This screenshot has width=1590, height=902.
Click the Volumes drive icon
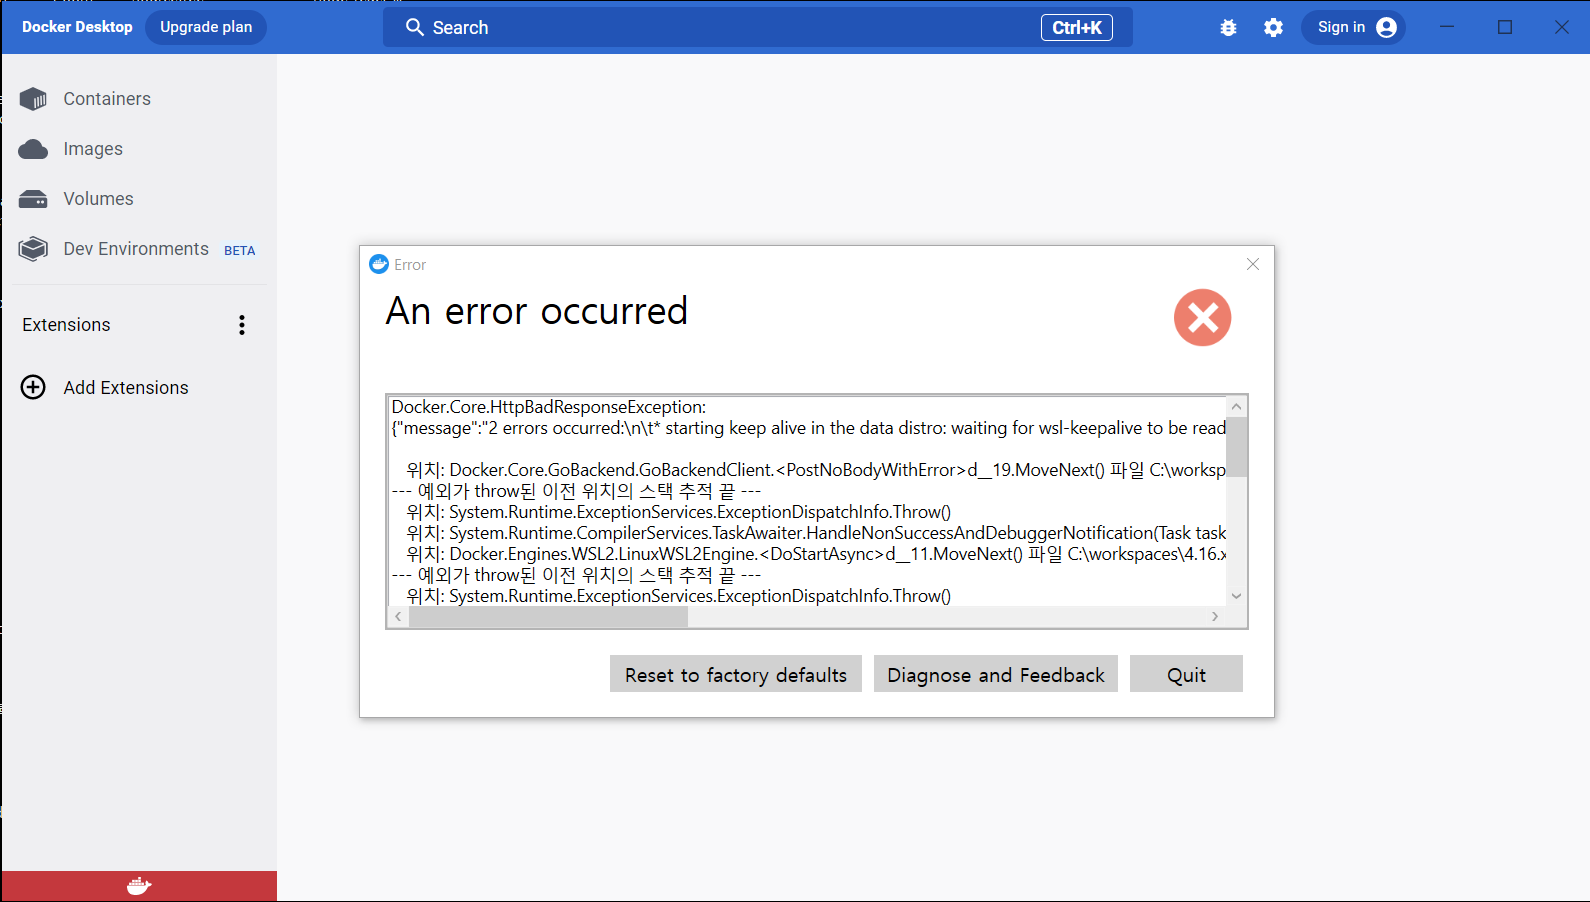click(x=33, y=199)
